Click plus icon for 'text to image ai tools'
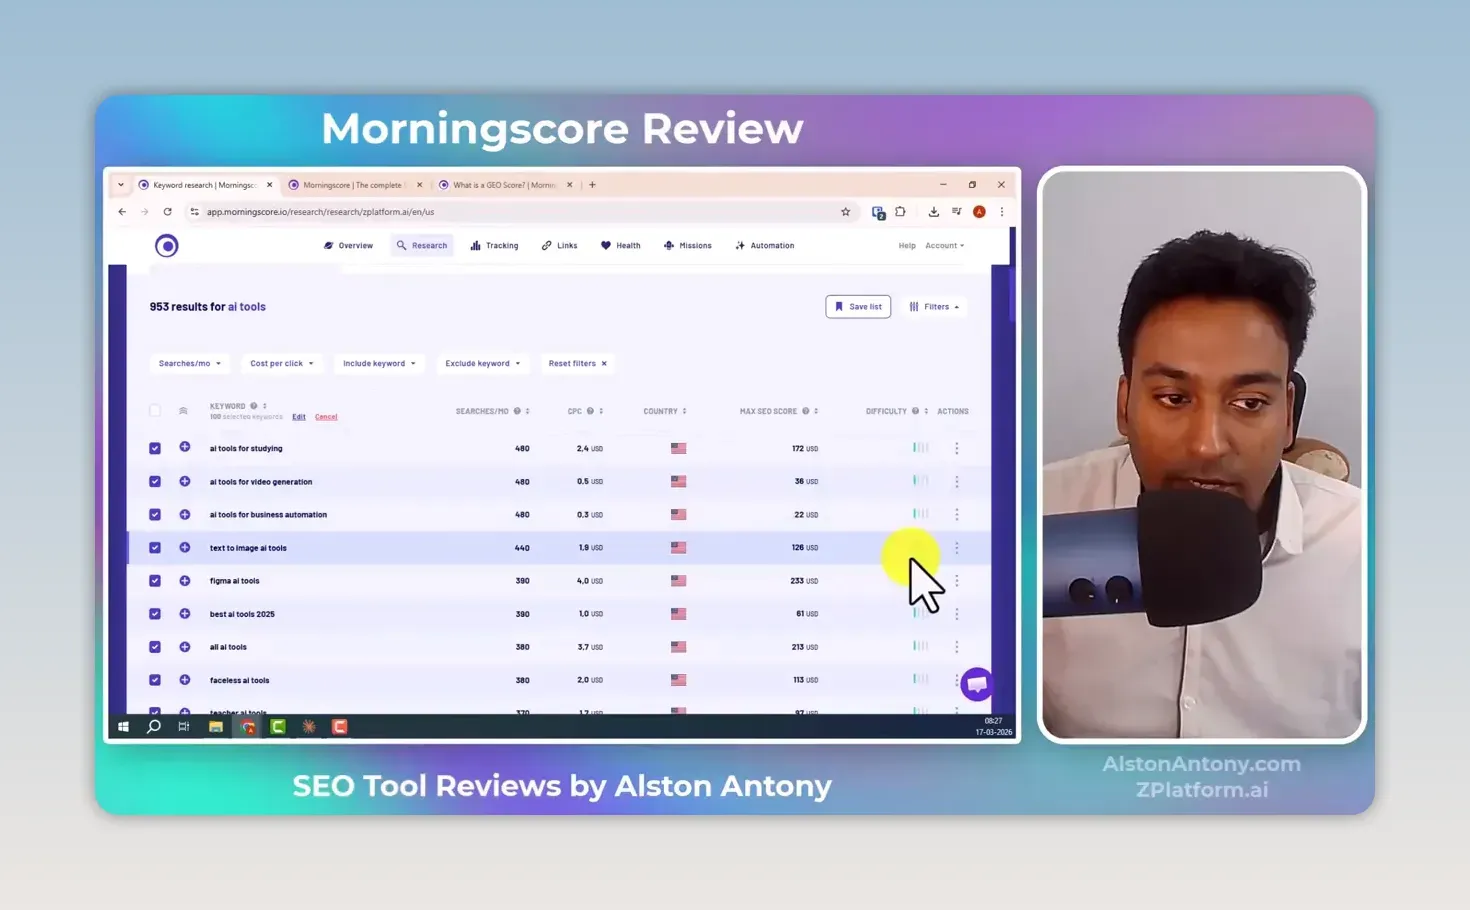 click(x=185, y=547)
